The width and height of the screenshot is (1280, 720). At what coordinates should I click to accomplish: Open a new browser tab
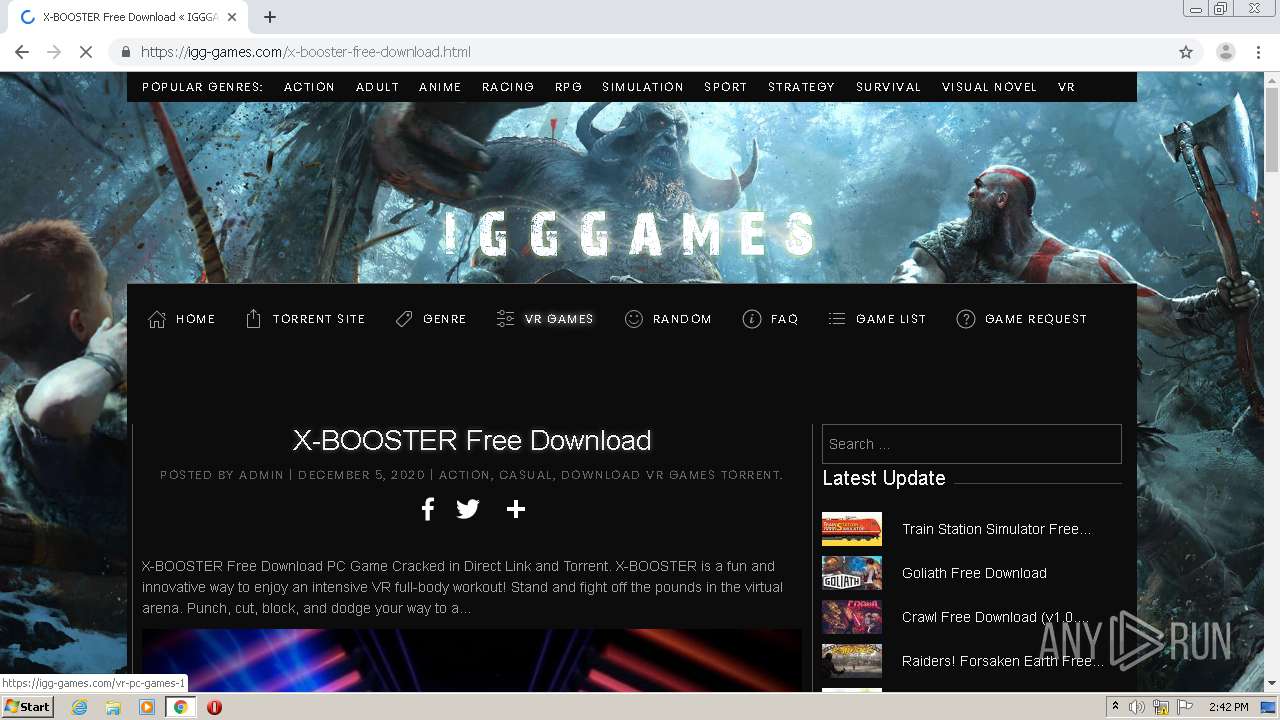pyautogui.click(x=270, y=17)
